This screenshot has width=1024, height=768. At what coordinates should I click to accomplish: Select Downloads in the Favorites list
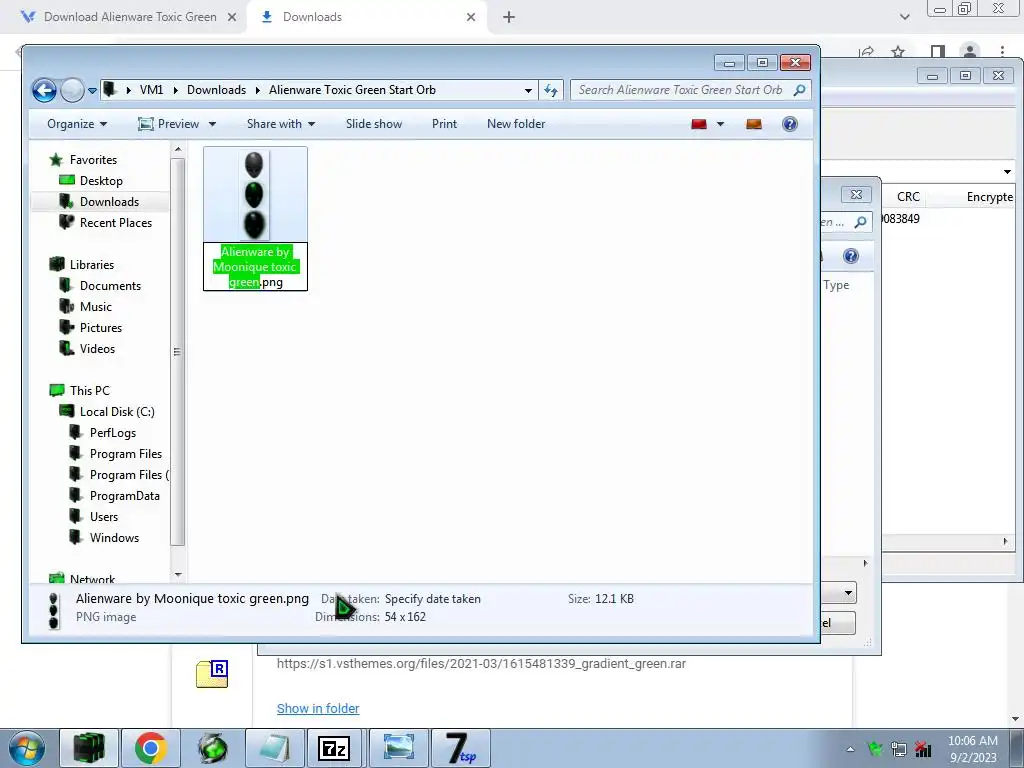click(x=109, y=202)
